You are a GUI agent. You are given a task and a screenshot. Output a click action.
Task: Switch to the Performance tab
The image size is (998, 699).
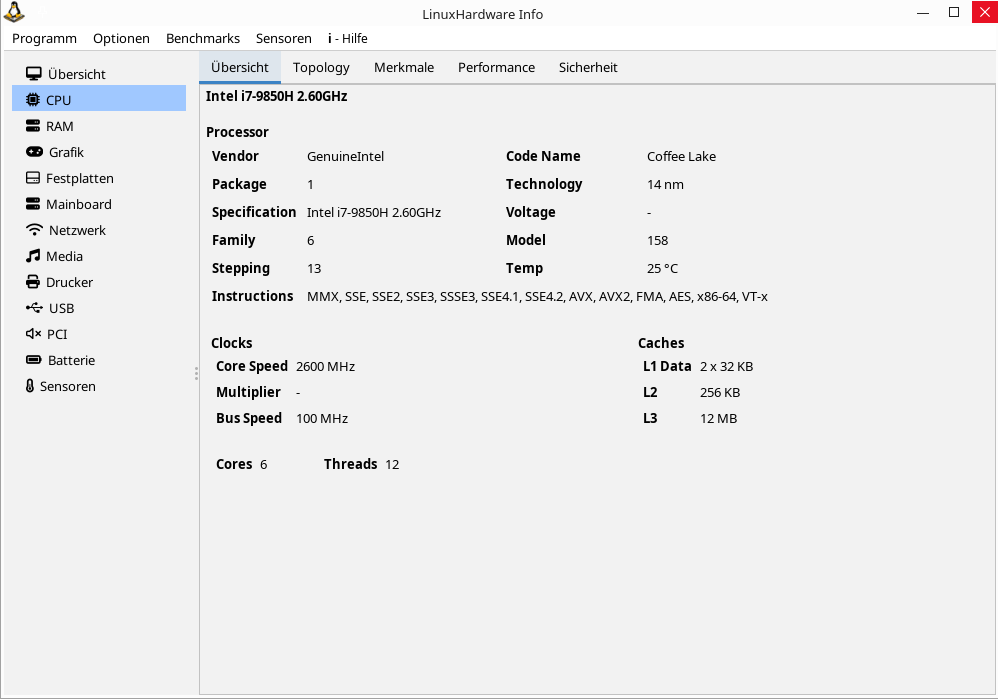[496, 67]
